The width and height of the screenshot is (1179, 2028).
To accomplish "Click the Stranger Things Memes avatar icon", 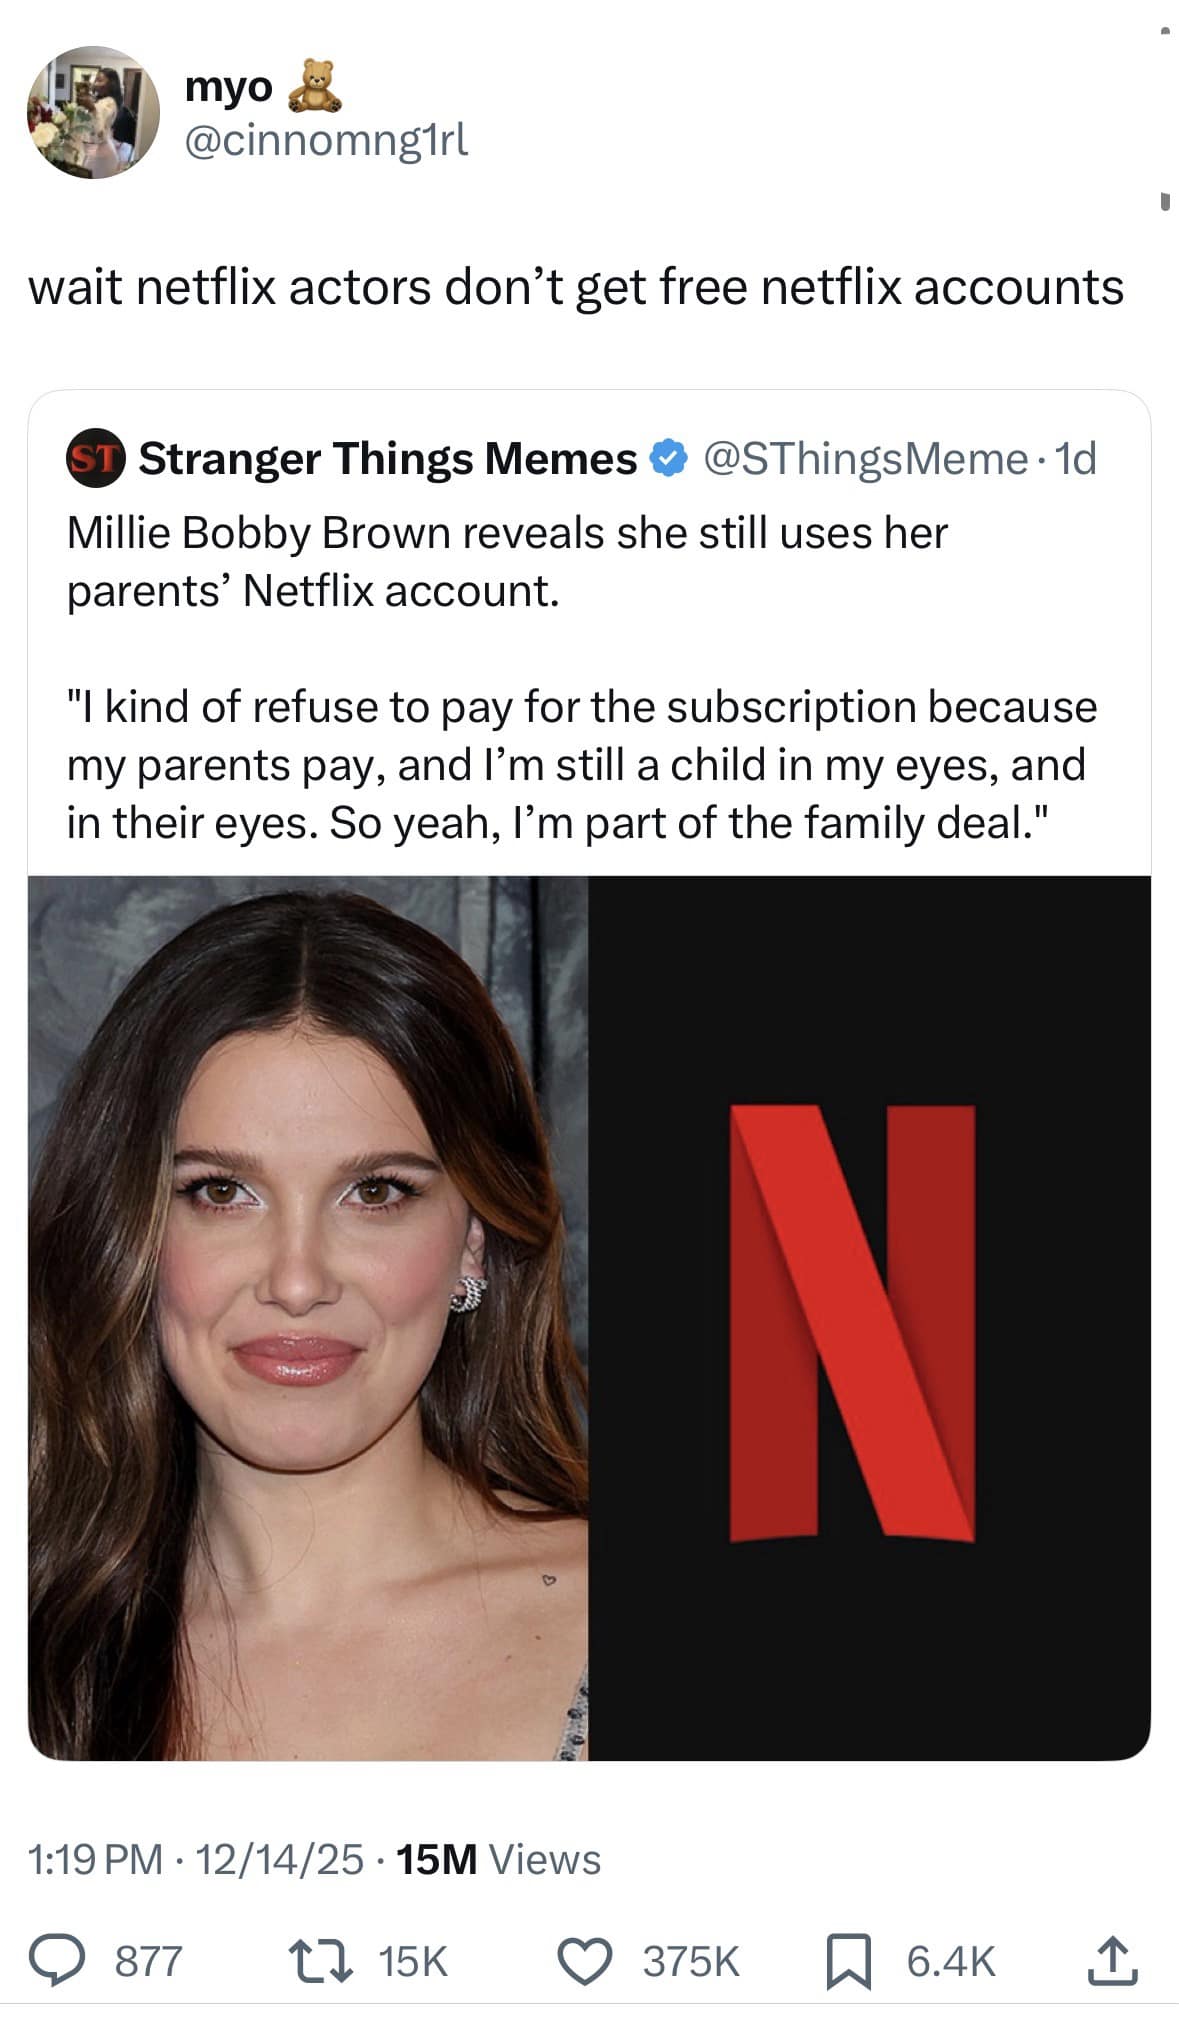I will coord(94,460).
